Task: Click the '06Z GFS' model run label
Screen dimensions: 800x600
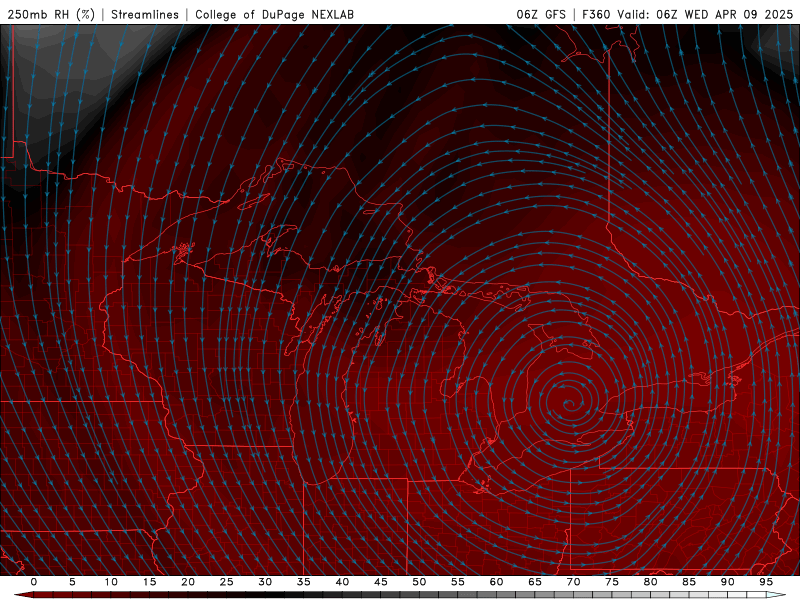Action: point(541,14)
